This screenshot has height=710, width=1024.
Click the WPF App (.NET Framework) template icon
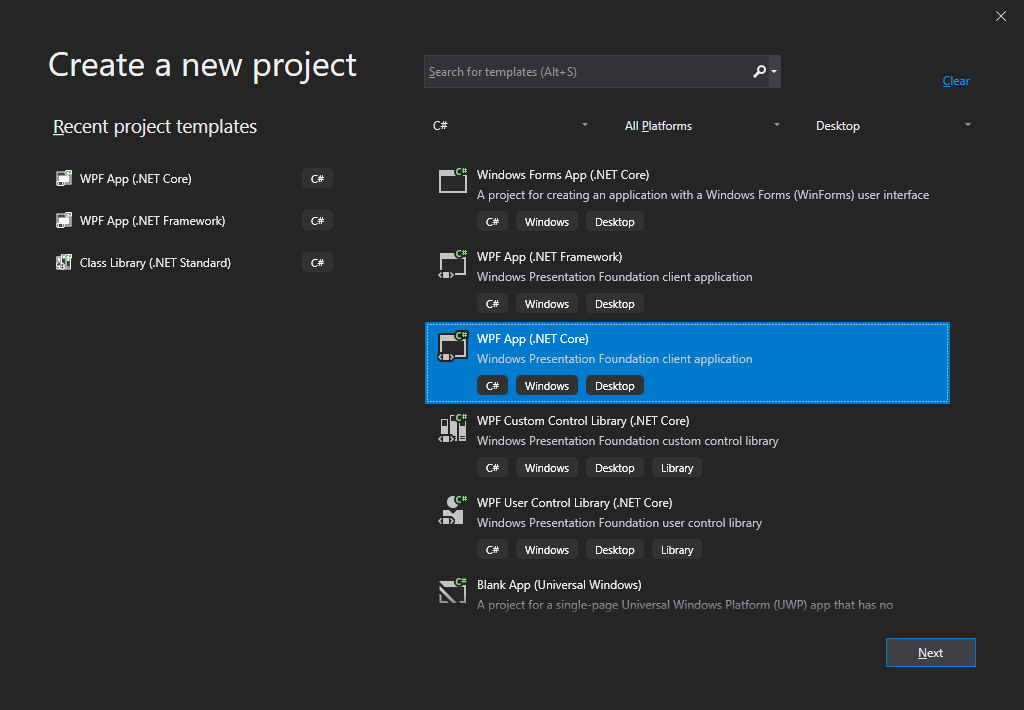pyautogui.click(x=453, y=263)
